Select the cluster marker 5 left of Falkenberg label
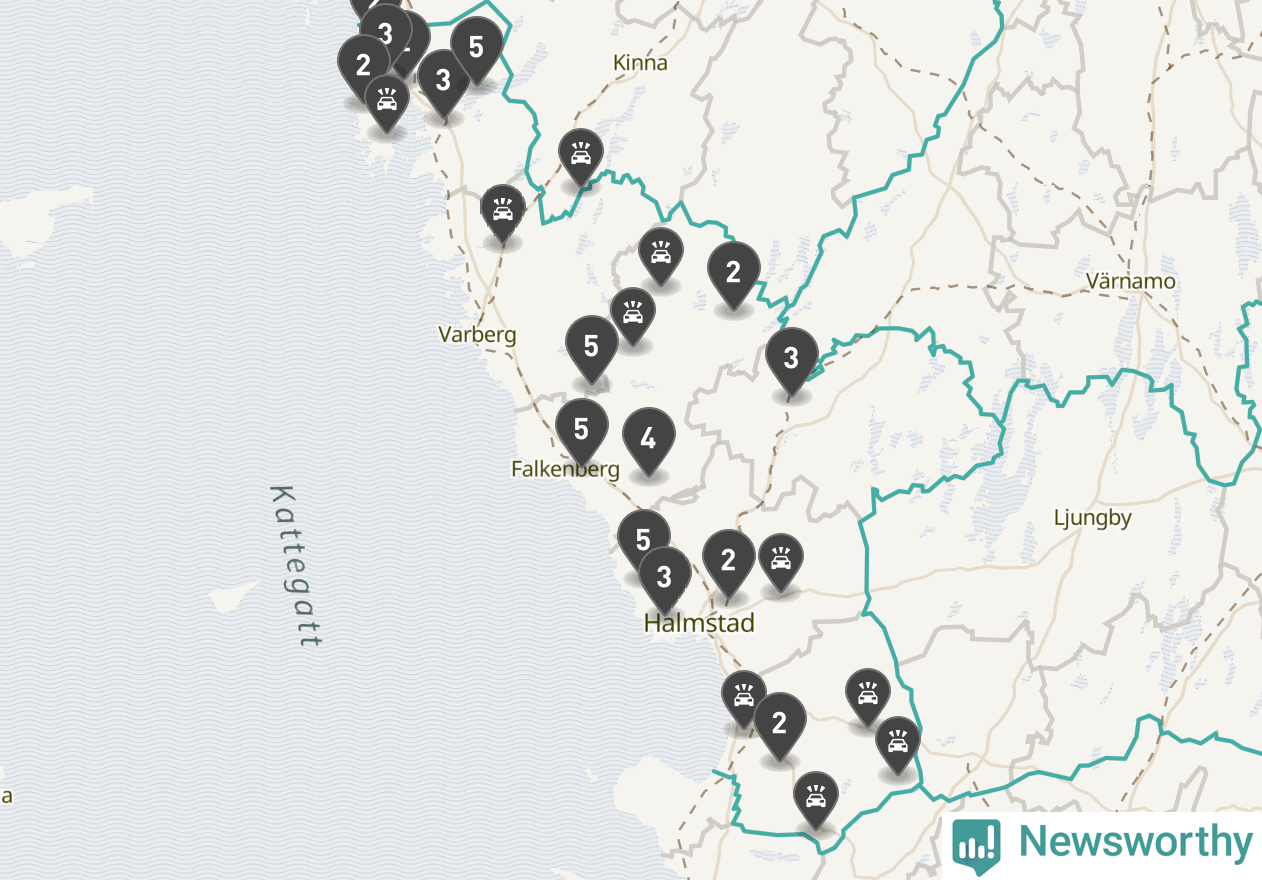The image size is (1262, 880). (581, 430)
